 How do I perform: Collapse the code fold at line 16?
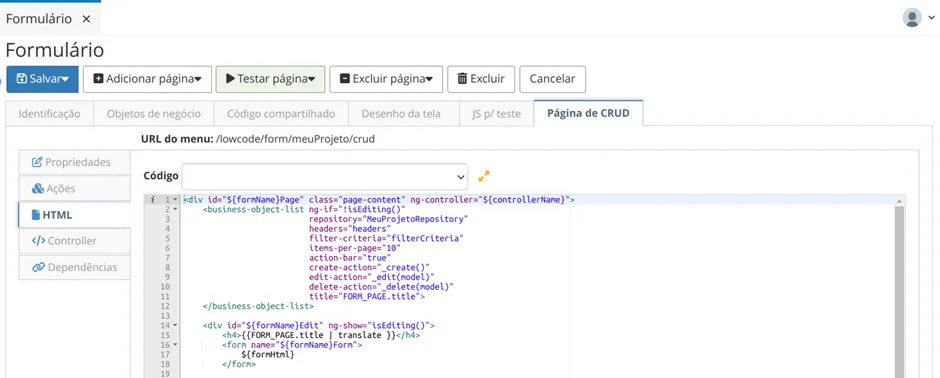pos(174,345)
